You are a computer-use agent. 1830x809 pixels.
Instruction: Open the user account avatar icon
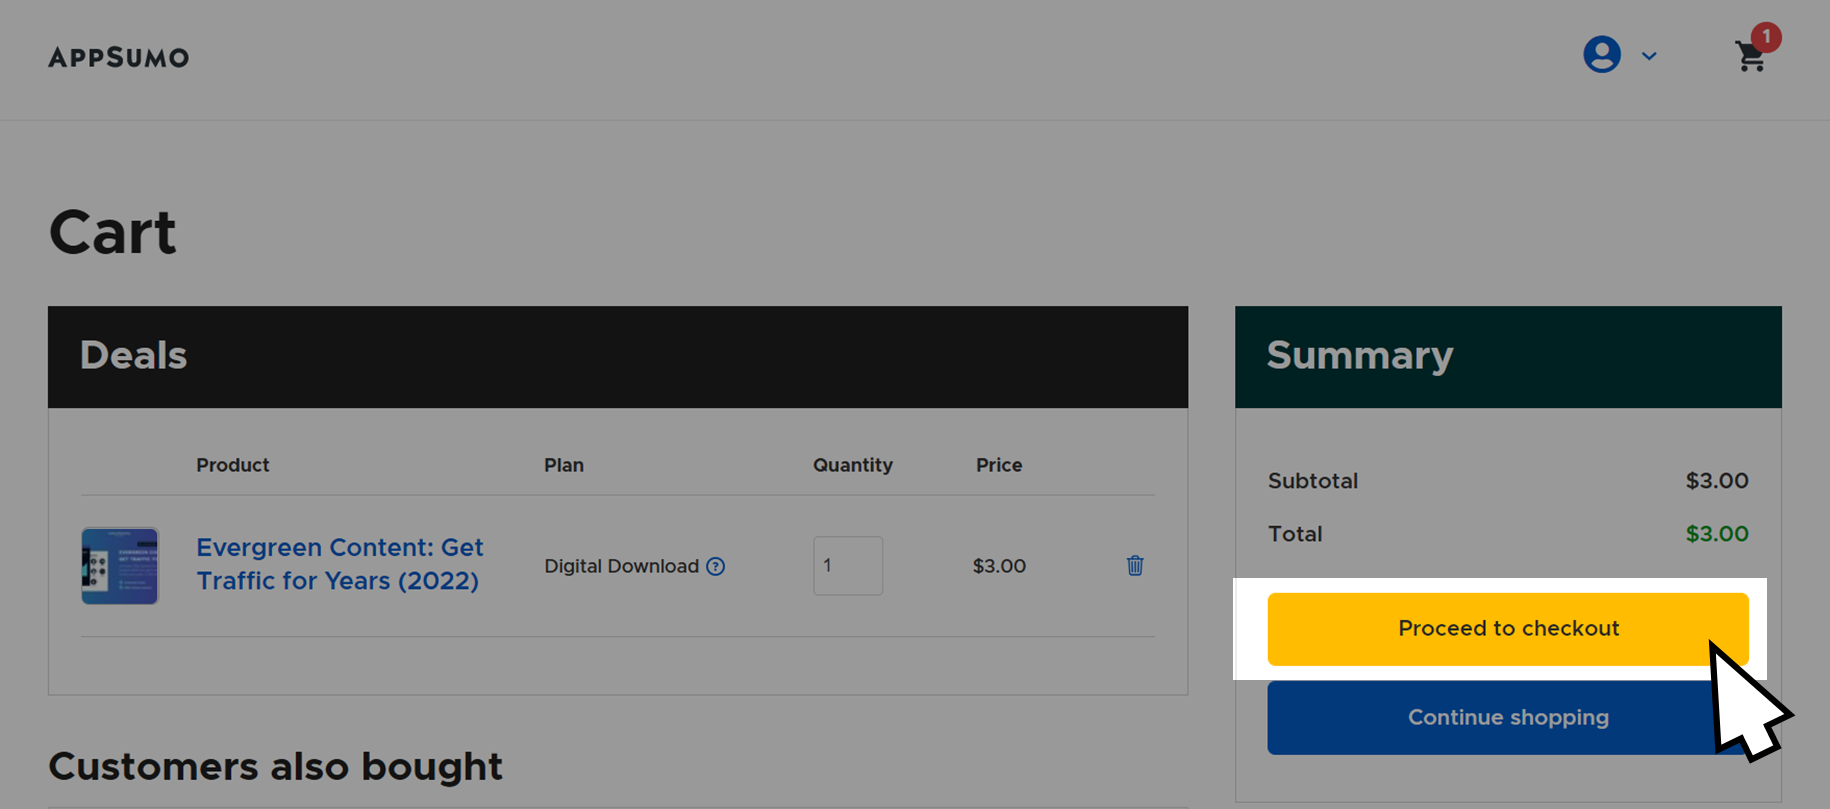point(1601,55)
